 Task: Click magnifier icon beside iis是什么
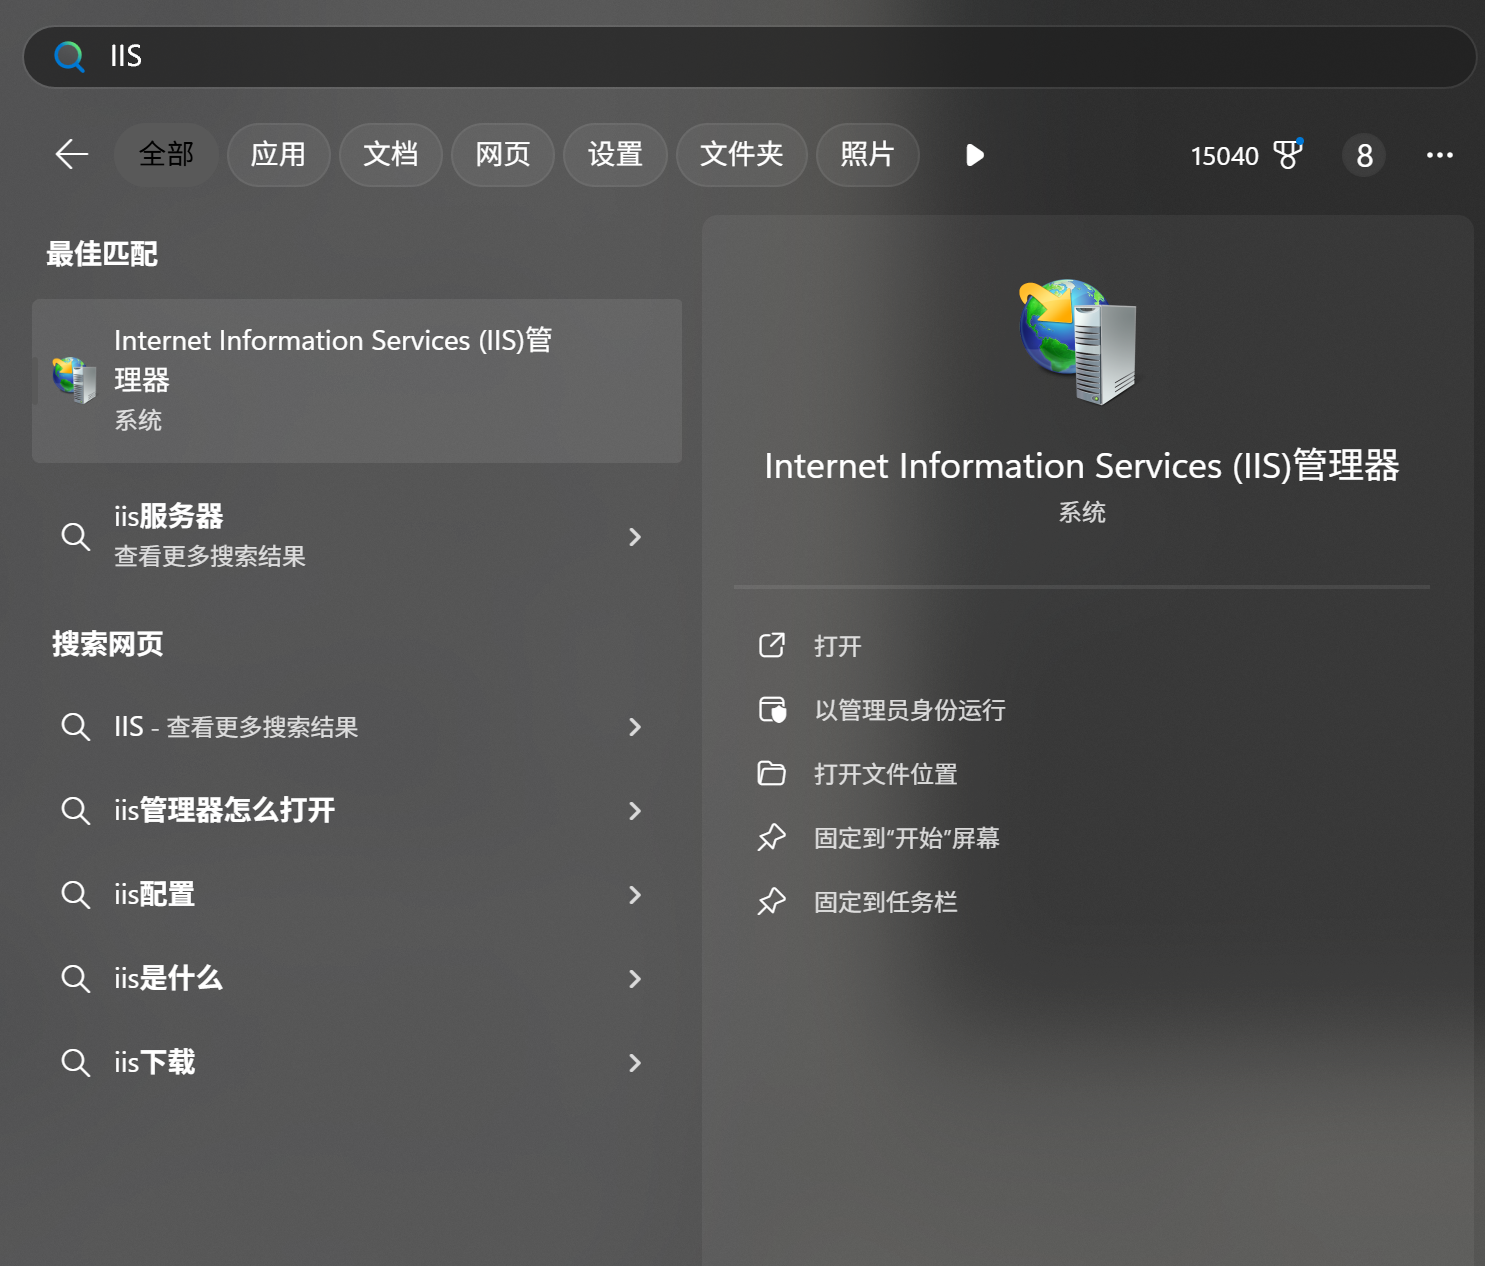point(76,979)
